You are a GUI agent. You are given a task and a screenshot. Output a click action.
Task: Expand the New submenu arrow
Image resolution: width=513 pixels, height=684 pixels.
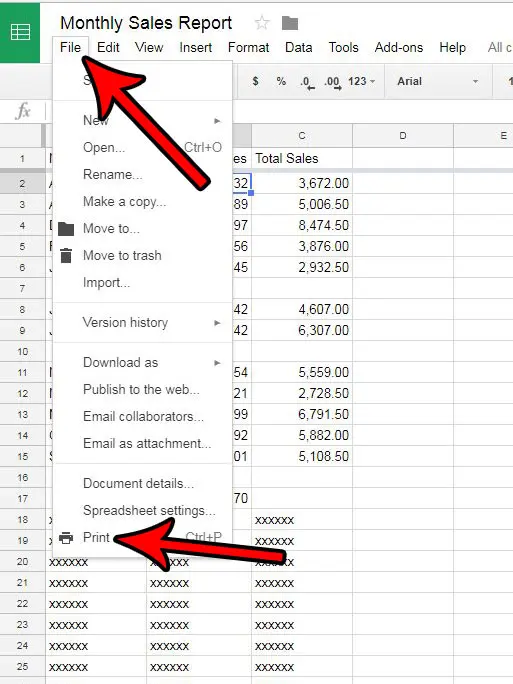(x=217, y=120)
